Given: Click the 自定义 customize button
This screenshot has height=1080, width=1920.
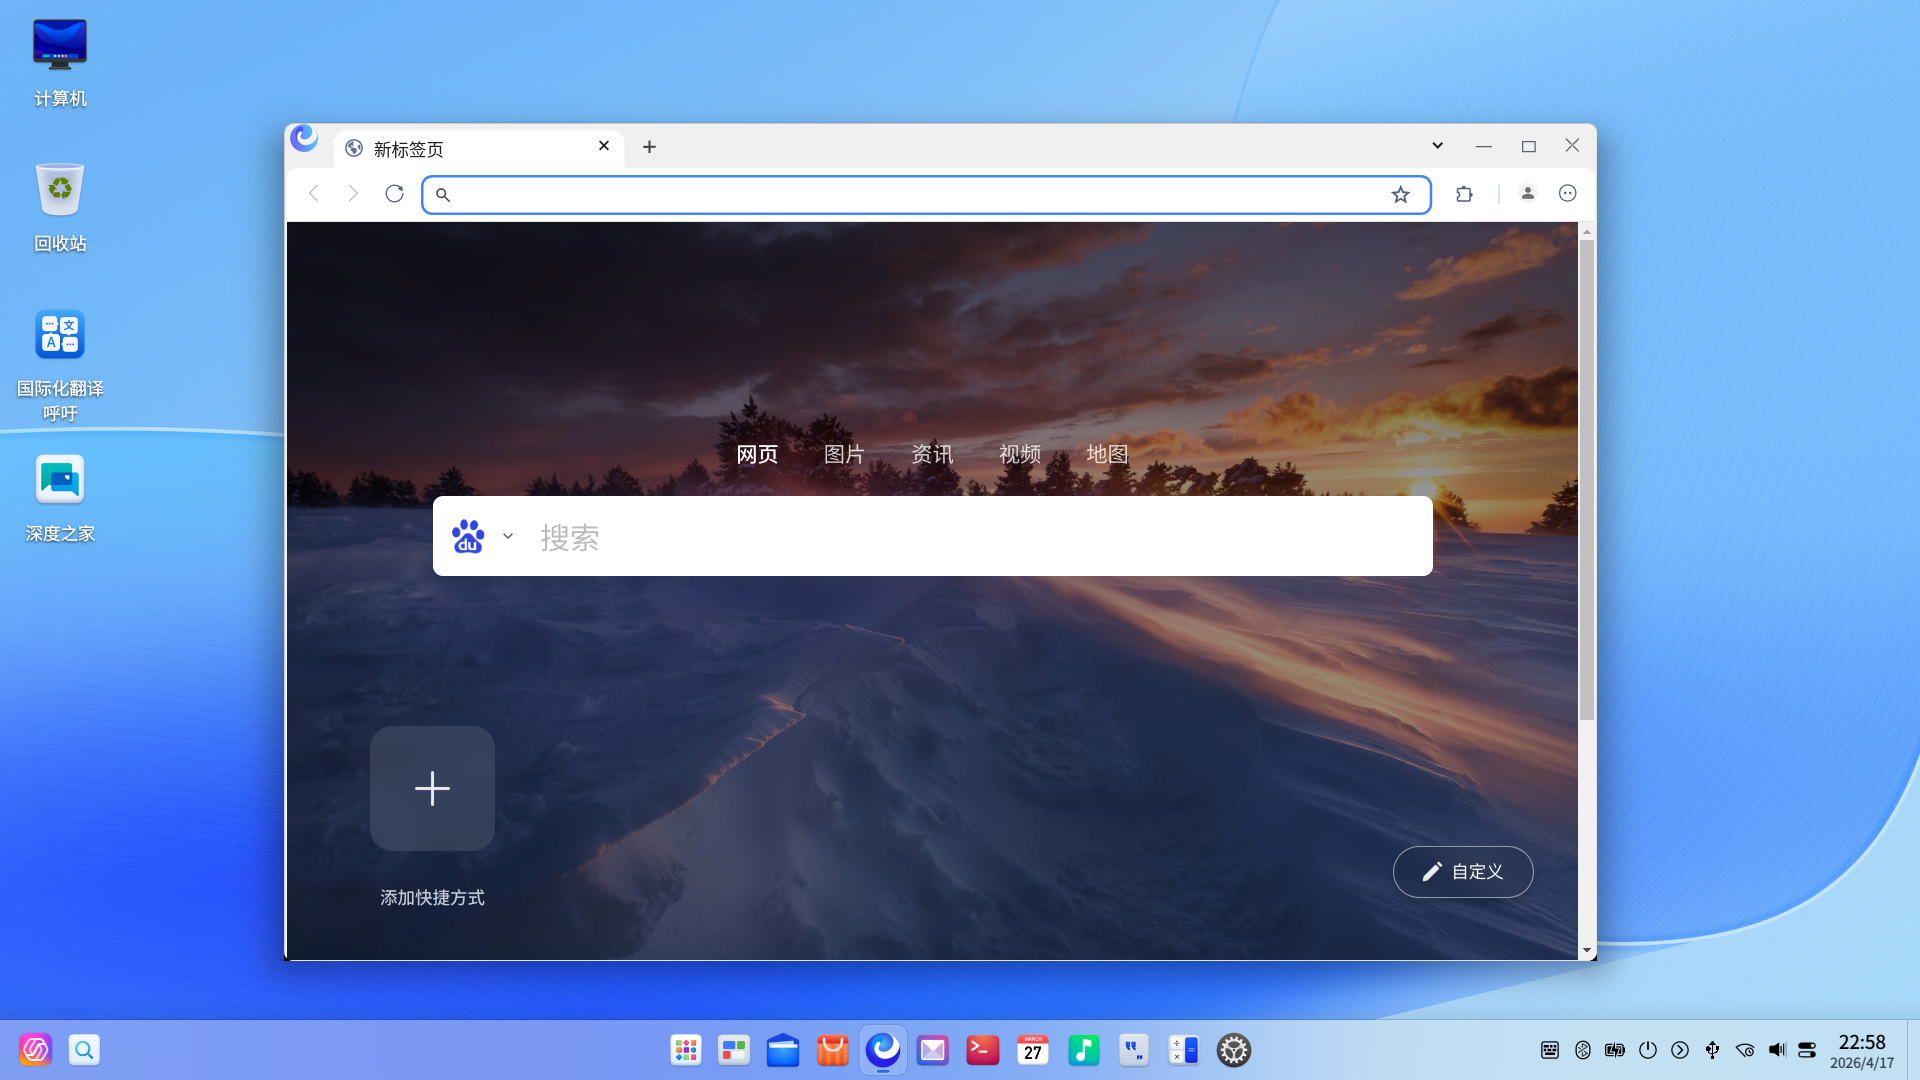Looking at the screenshot, I should coord(1462,872).
